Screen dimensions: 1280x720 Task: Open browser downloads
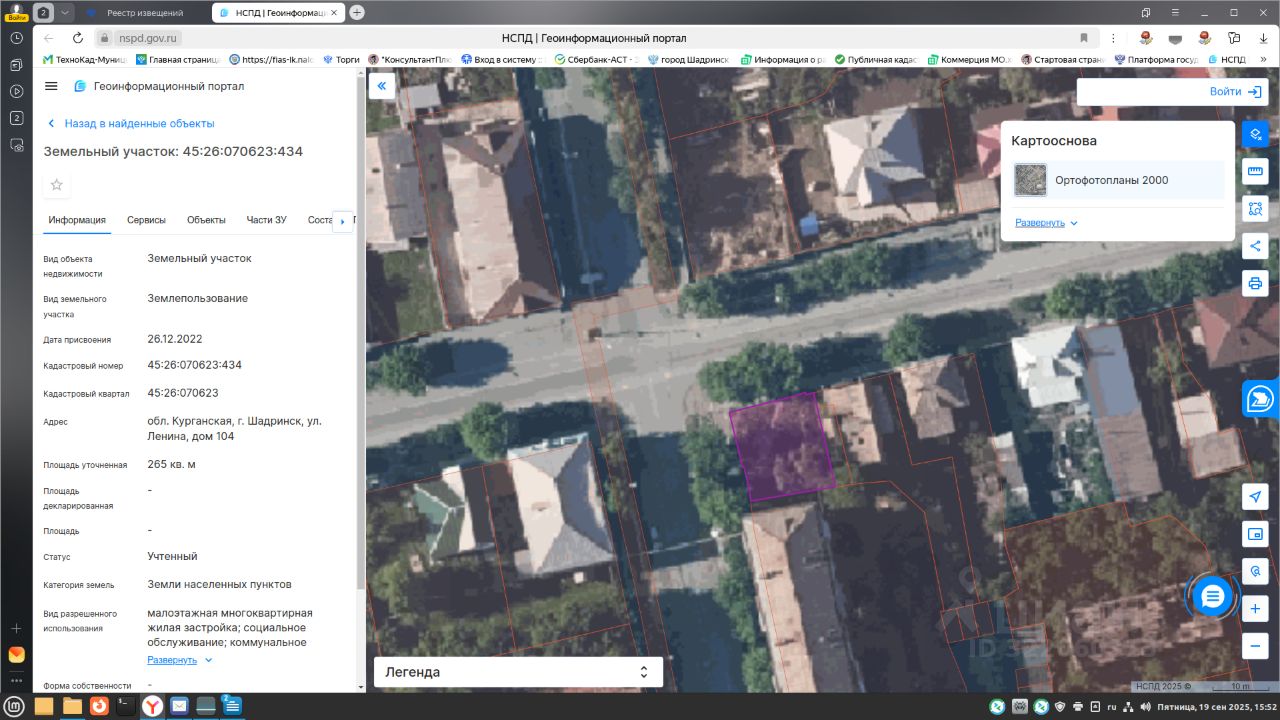coord(1262,38)
